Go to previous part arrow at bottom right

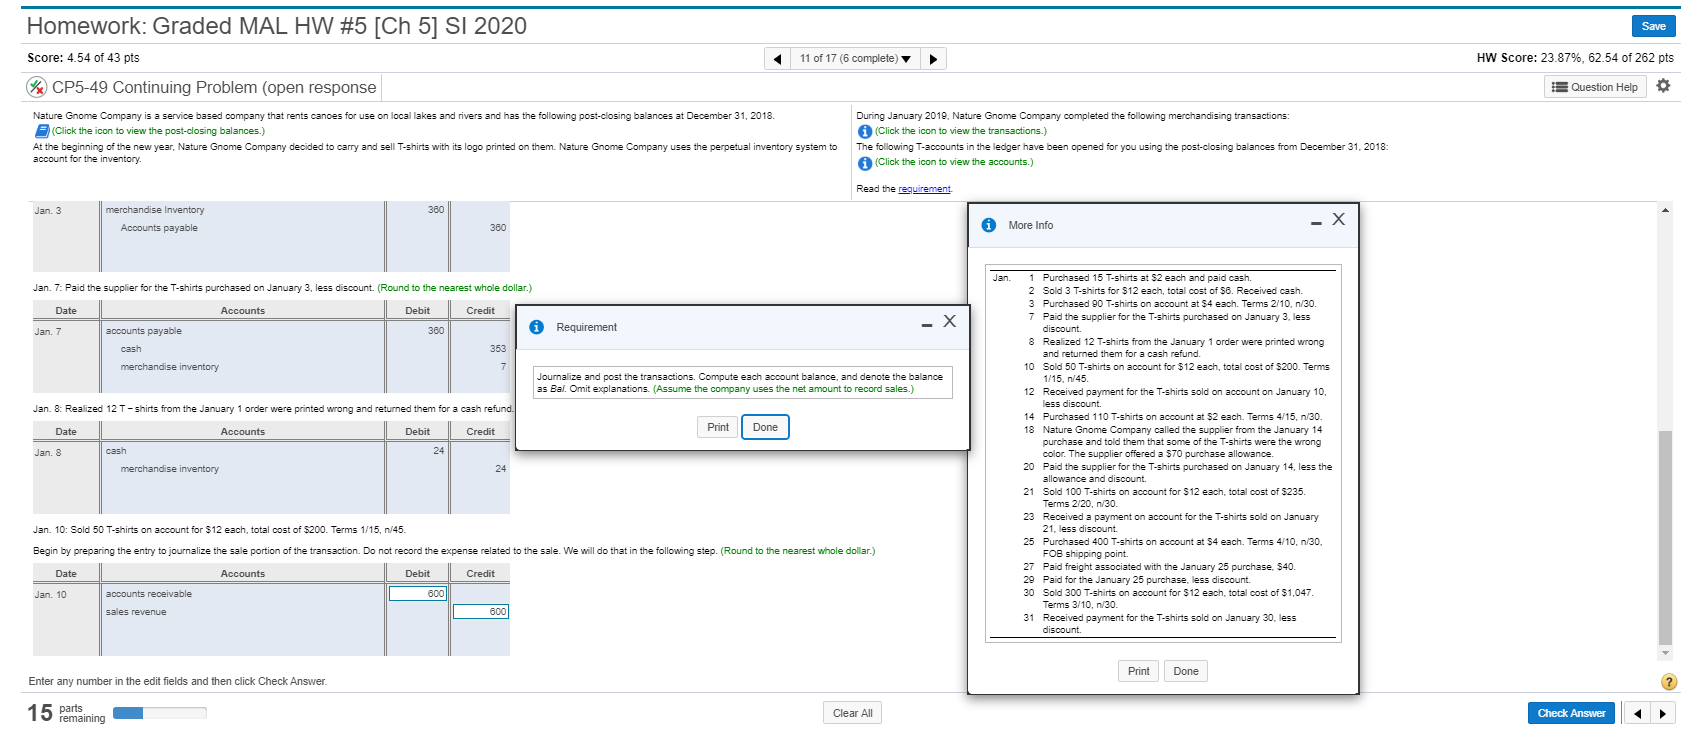(x=1637, y=713)
